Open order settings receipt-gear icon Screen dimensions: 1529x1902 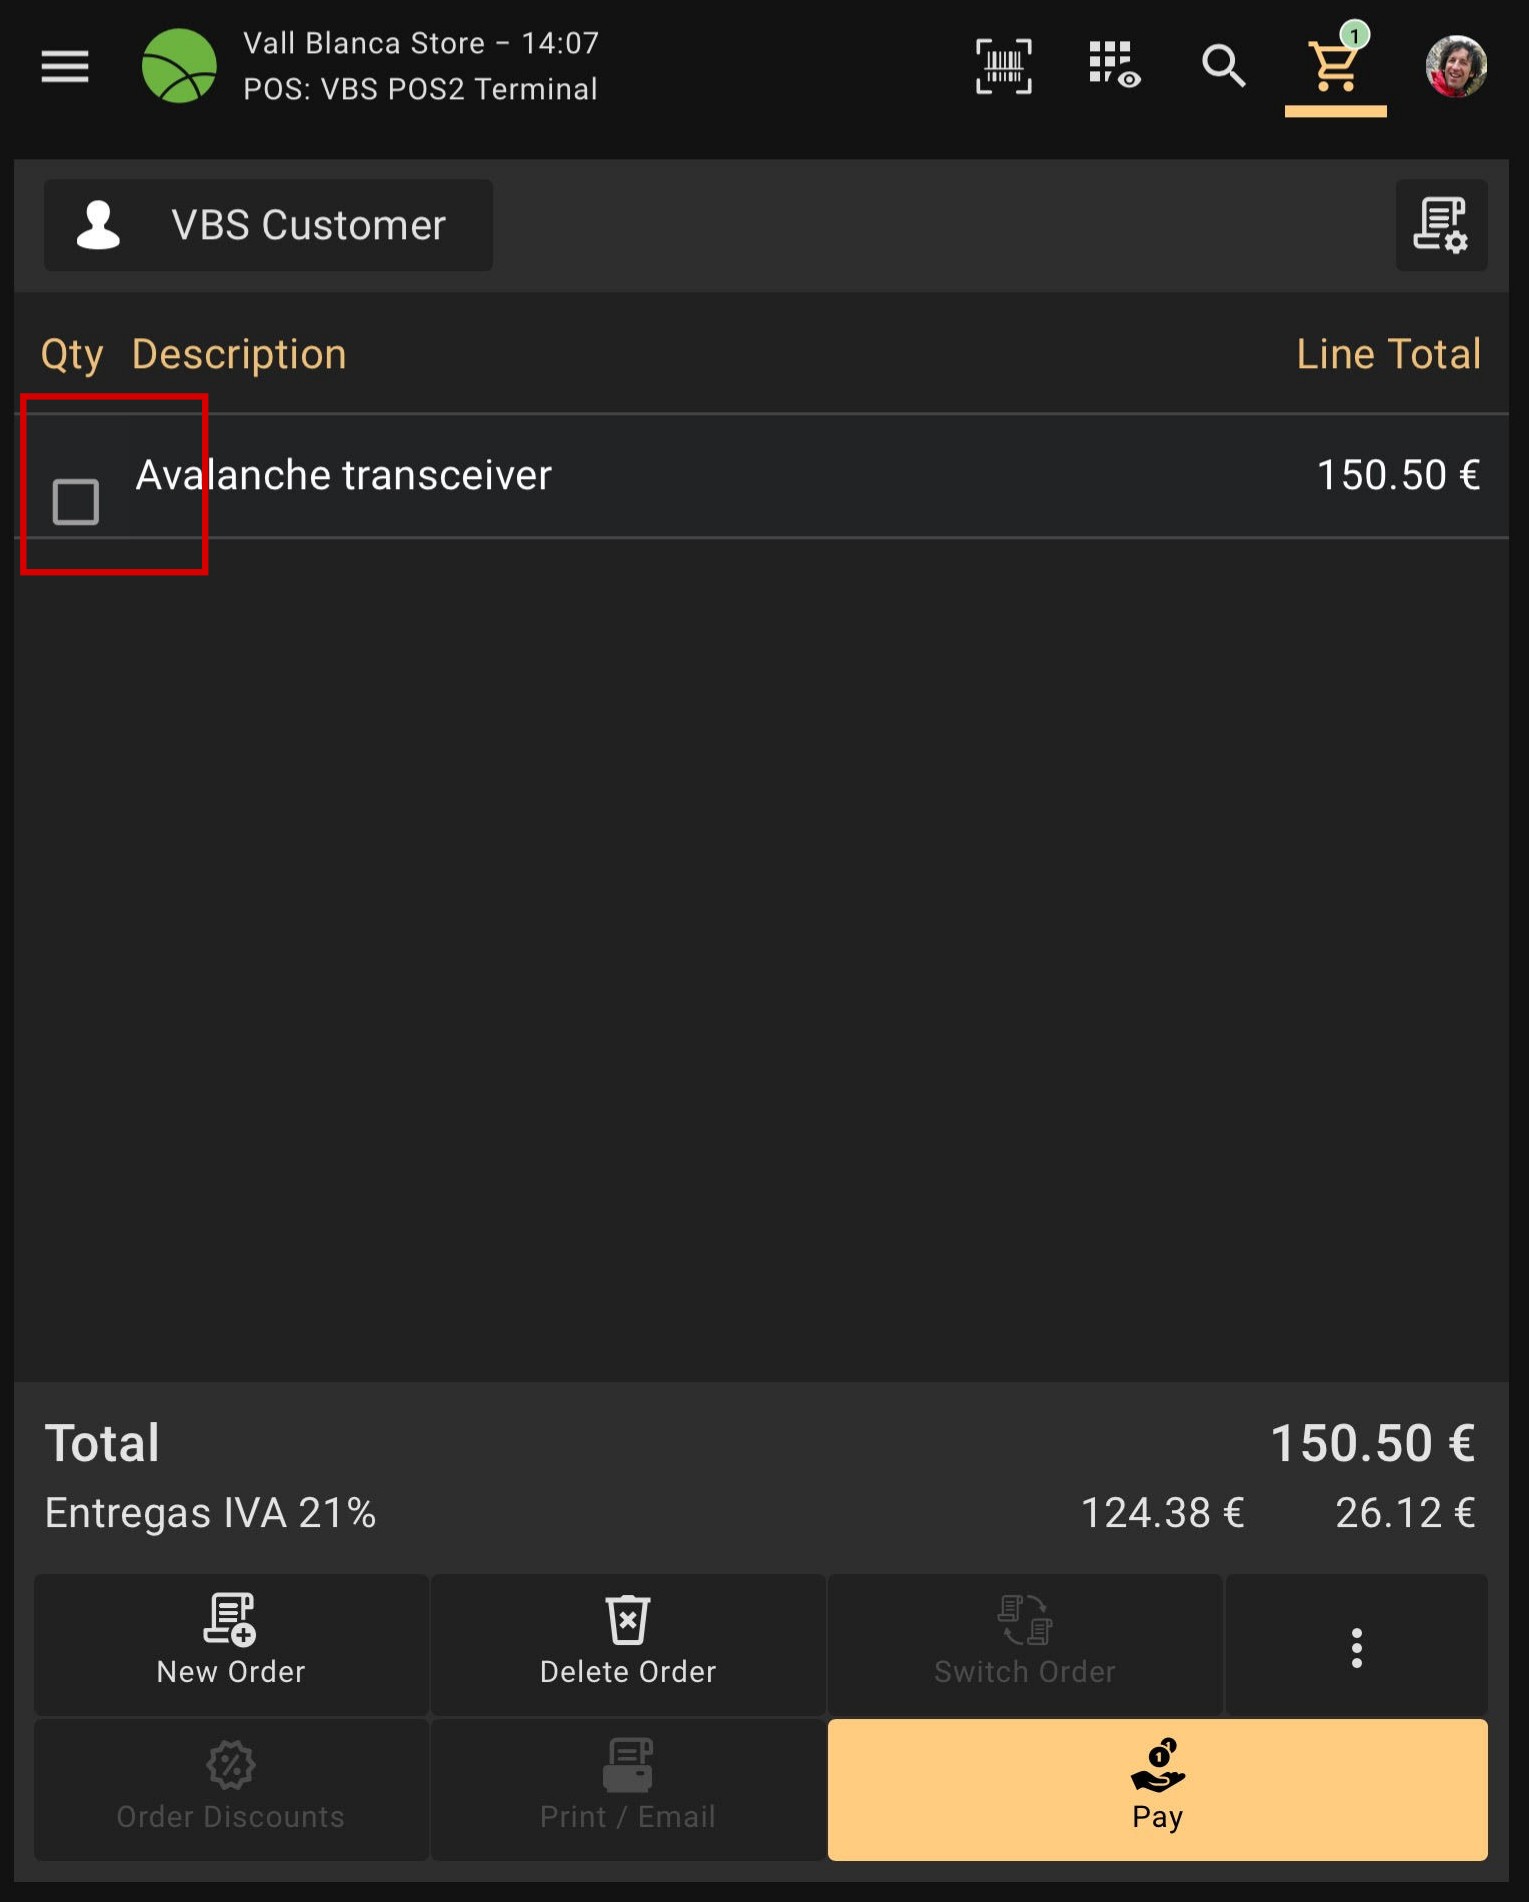(x=1440, y=225)
